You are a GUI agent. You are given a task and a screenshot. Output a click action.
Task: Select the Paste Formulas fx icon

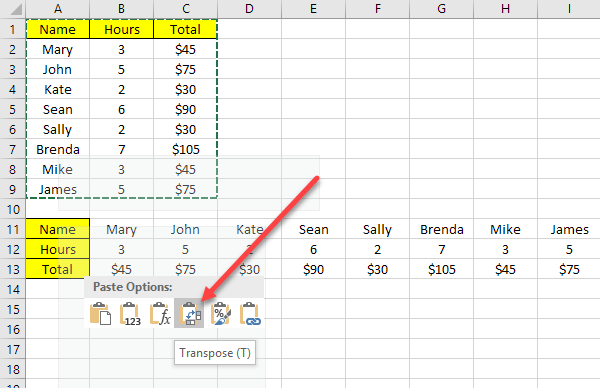pos(160,314)
